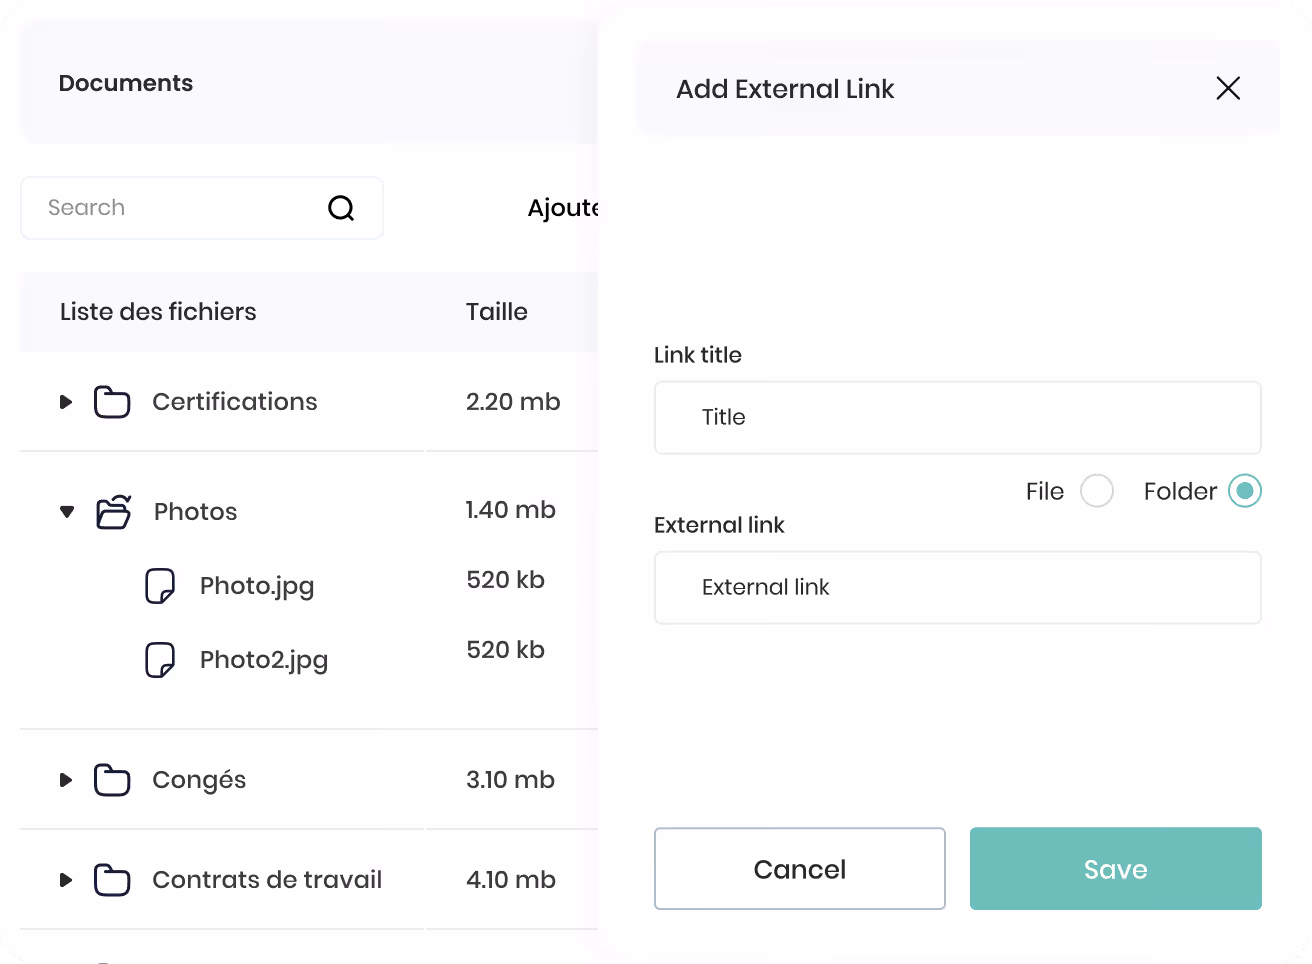Open the Photo.jpg file name
Screen dimensions: 1312x964
click(x=257, y=586)
